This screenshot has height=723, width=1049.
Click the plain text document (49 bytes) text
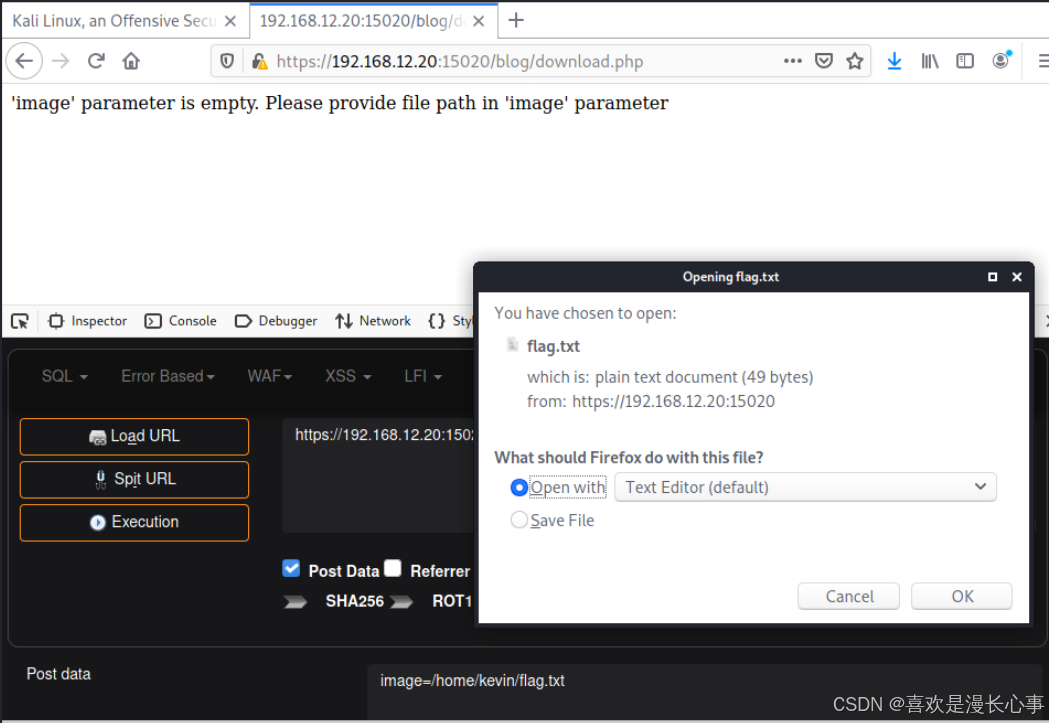704,377
